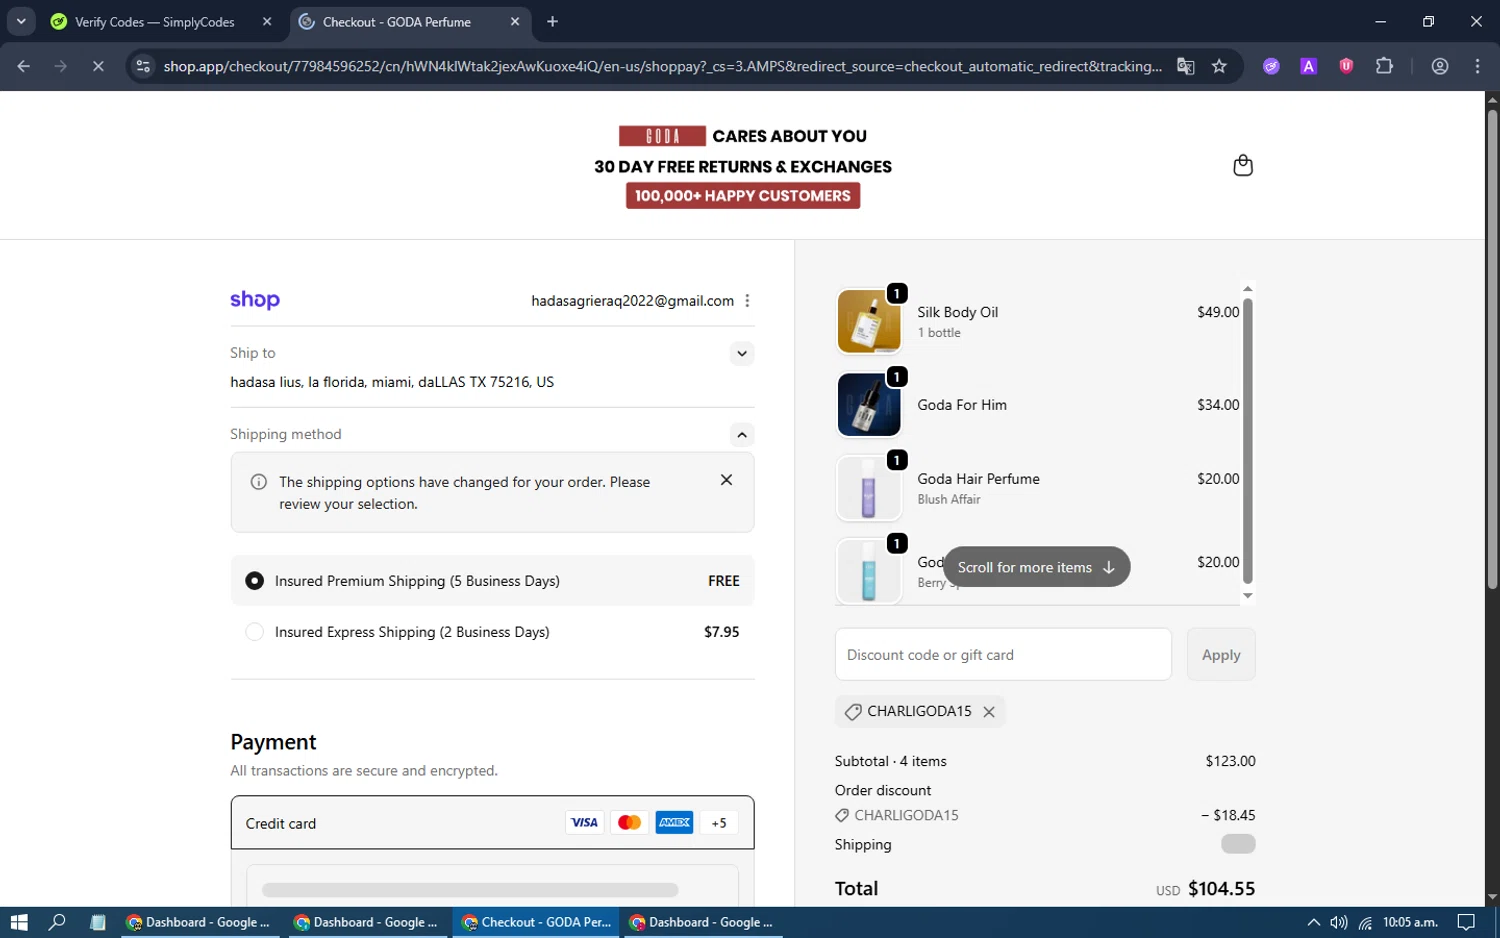Click the purple extension icon in toolbar
The height and width of the screenshot is (938, 1500).
click(1271, 66)
